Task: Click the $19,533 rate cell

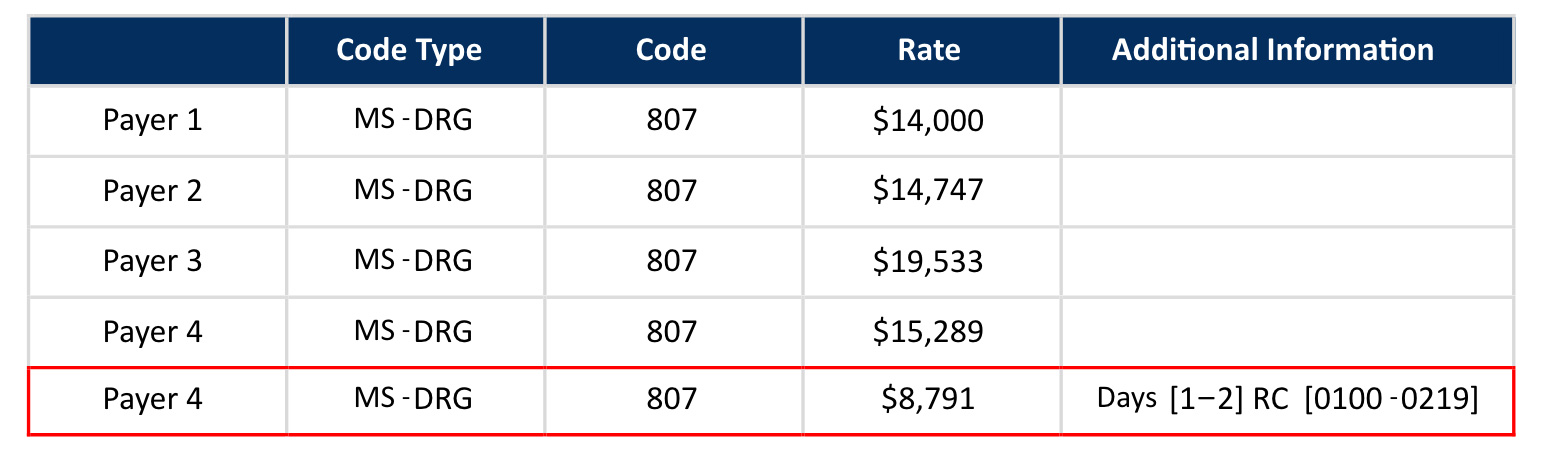Action: pos(928,261)
